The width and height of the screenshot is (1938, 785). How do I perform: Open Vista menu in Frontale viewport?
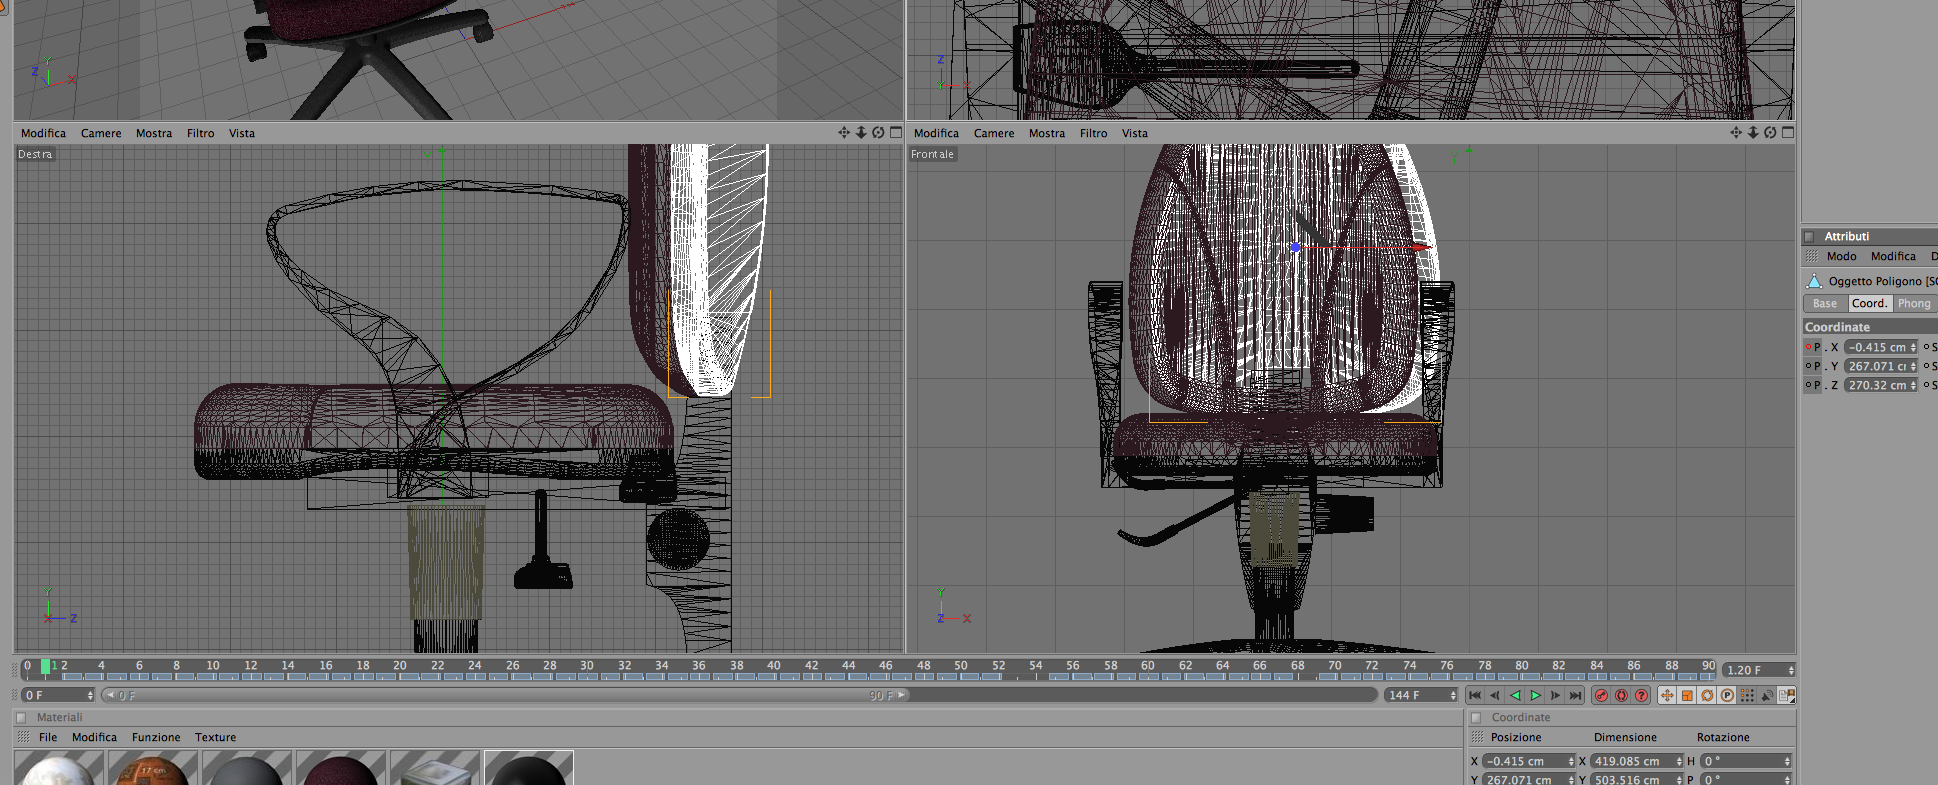[1135, 133]
